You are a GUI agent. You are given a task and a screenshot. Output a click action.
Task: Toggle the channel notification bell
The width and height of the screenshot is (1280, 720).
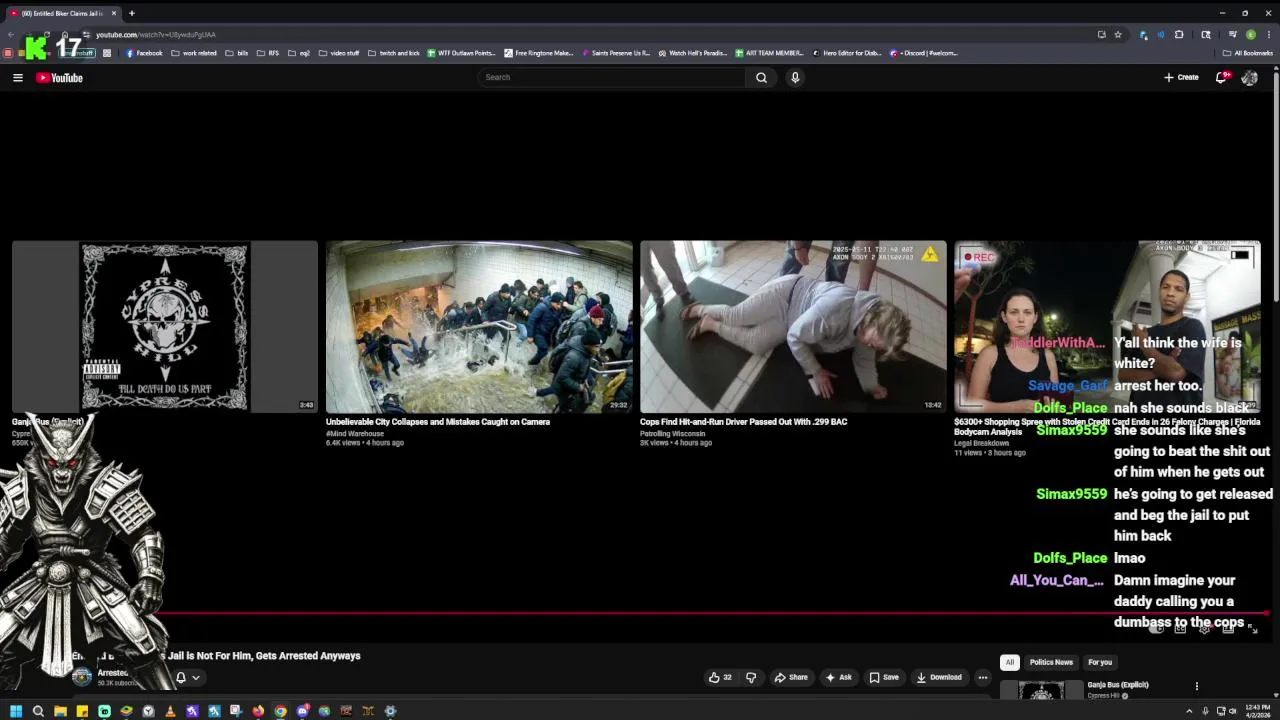point(181,677)
